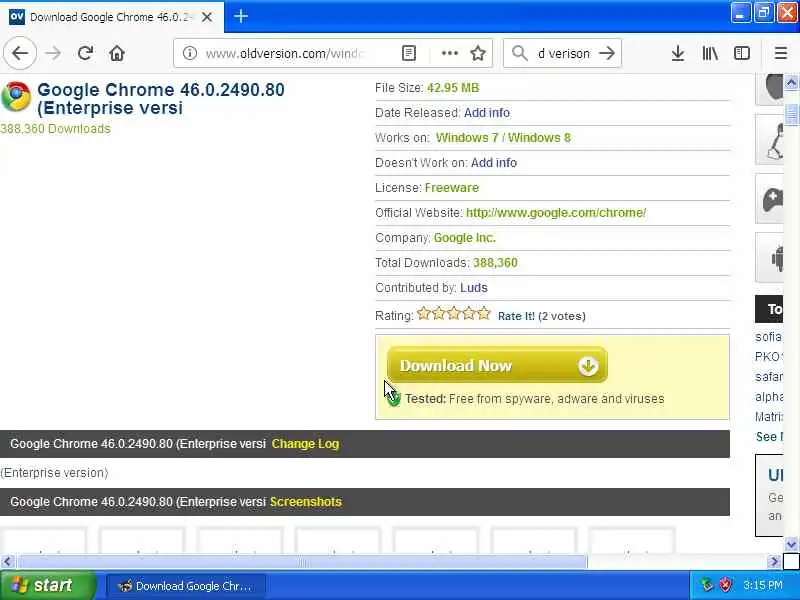Click the Change Log heading
800x600 pixels.
[x=305, y=444]
